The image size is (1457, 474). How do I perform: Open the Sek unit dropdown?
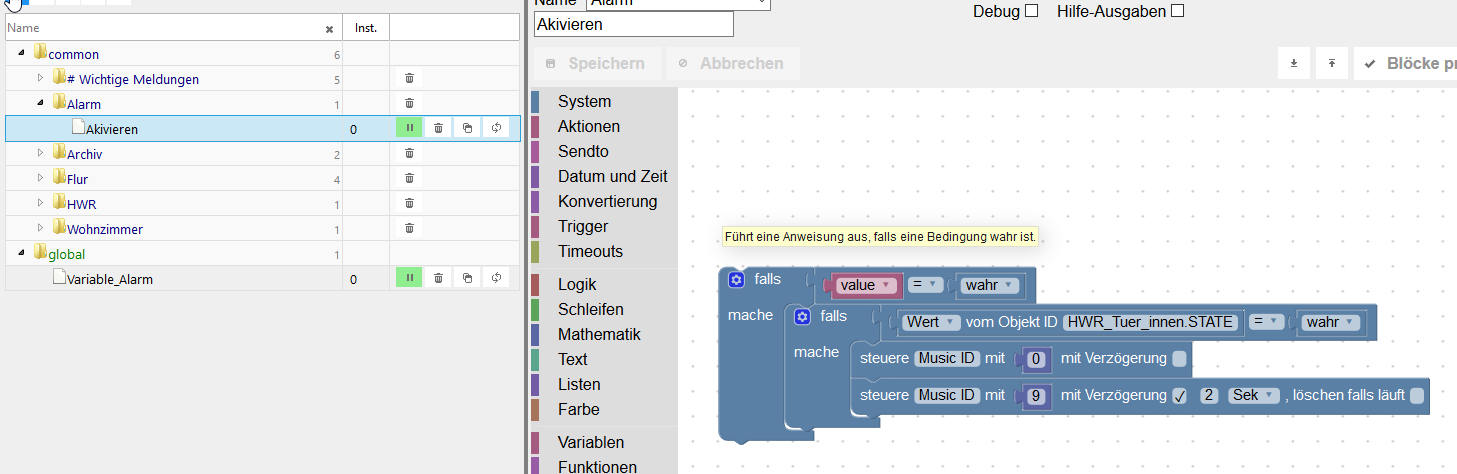[x=1254, y=395]
